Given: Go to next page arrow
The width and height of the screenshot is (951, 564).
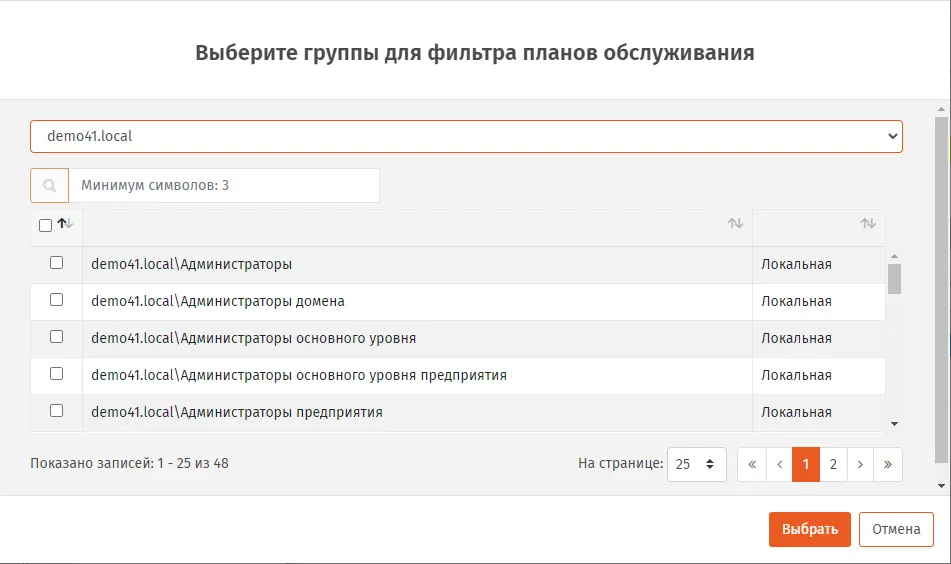Looking at the screenshot, I should pos(860,465).
